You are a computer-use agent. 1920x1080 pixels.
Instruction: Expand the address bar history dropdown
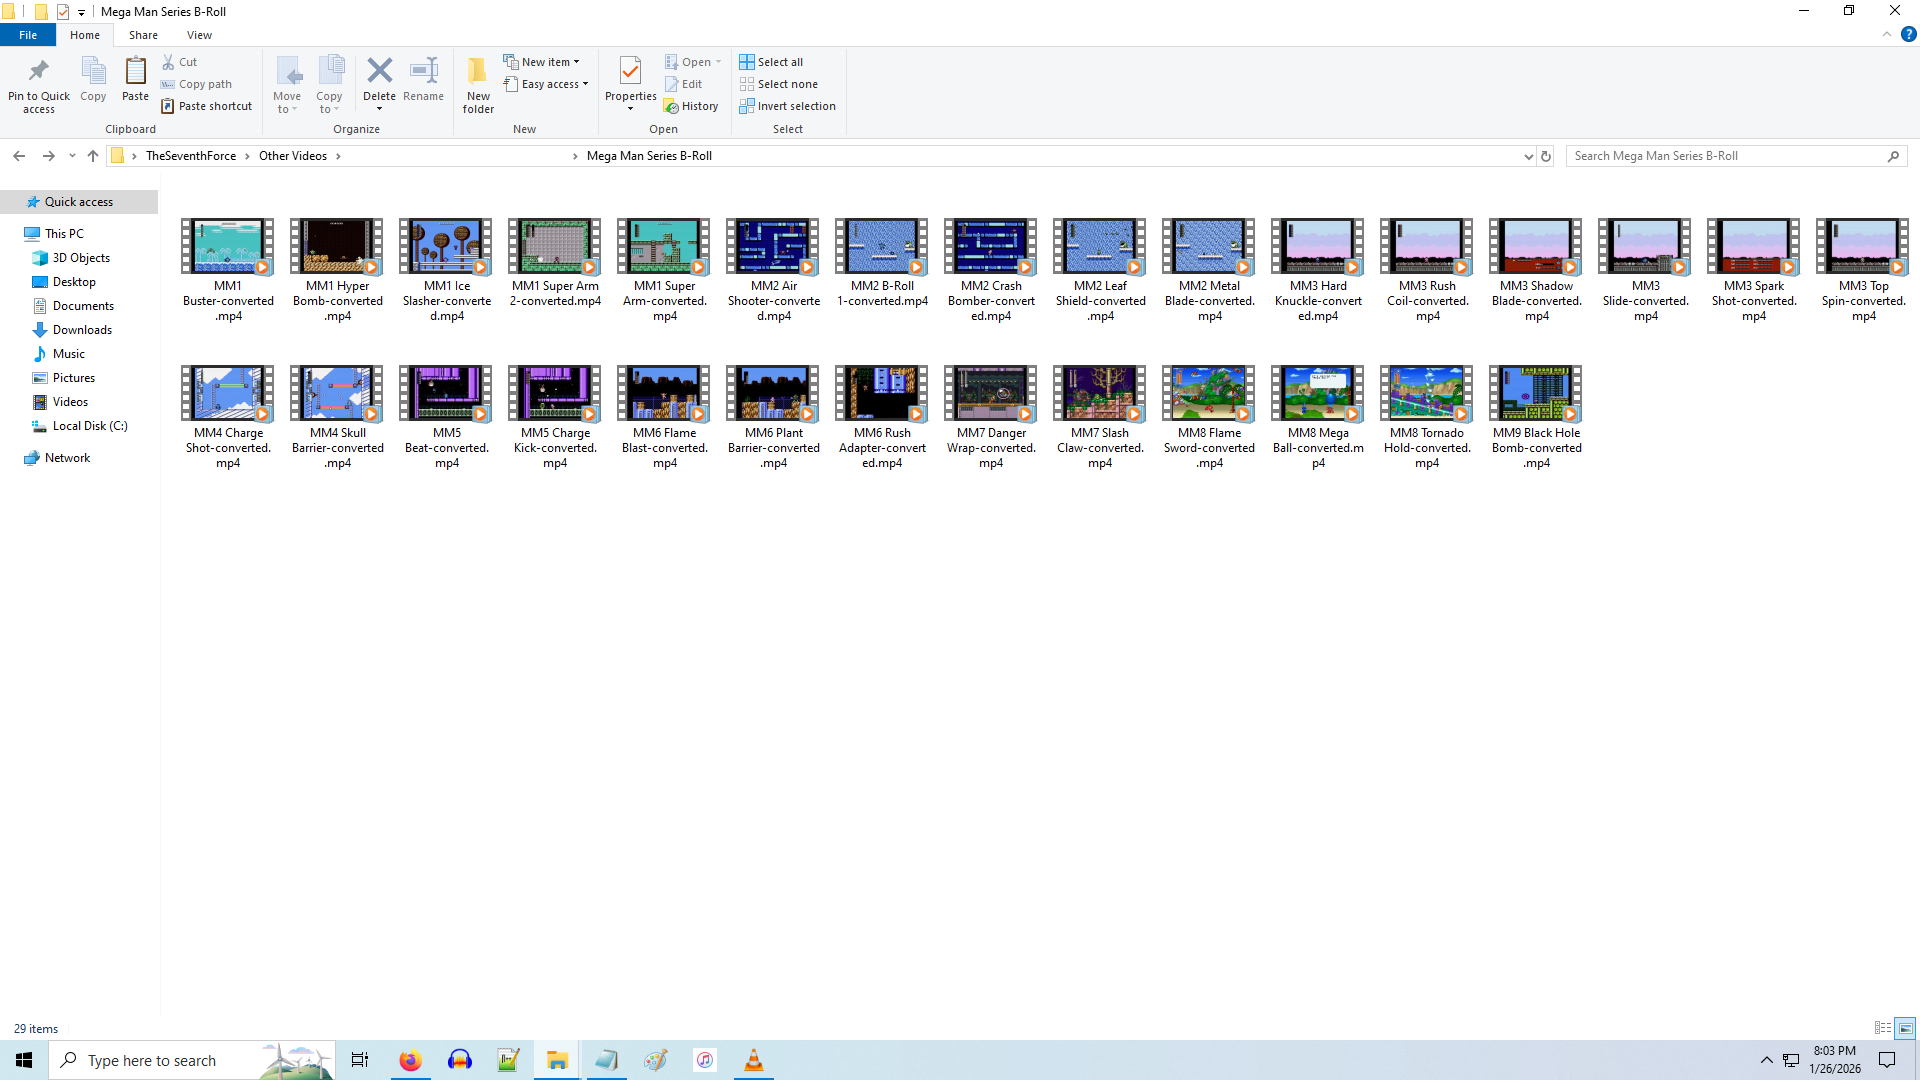coord(1528,156)
